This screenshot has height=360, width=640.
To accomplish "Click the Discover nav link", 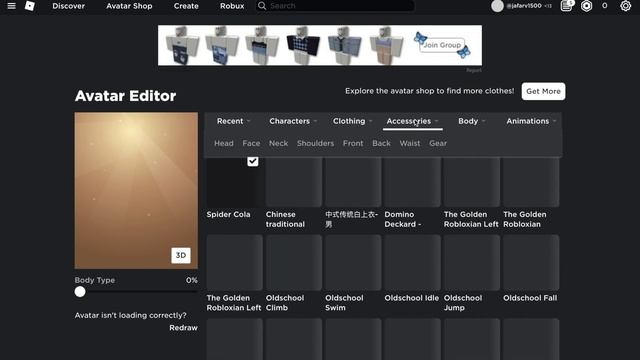I will (69, 6).
